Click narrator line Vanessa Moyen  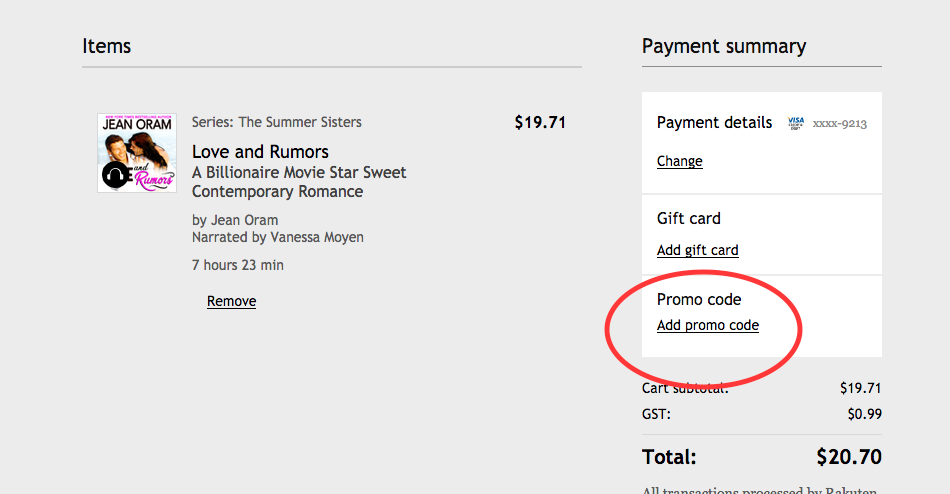pos(277,237)
